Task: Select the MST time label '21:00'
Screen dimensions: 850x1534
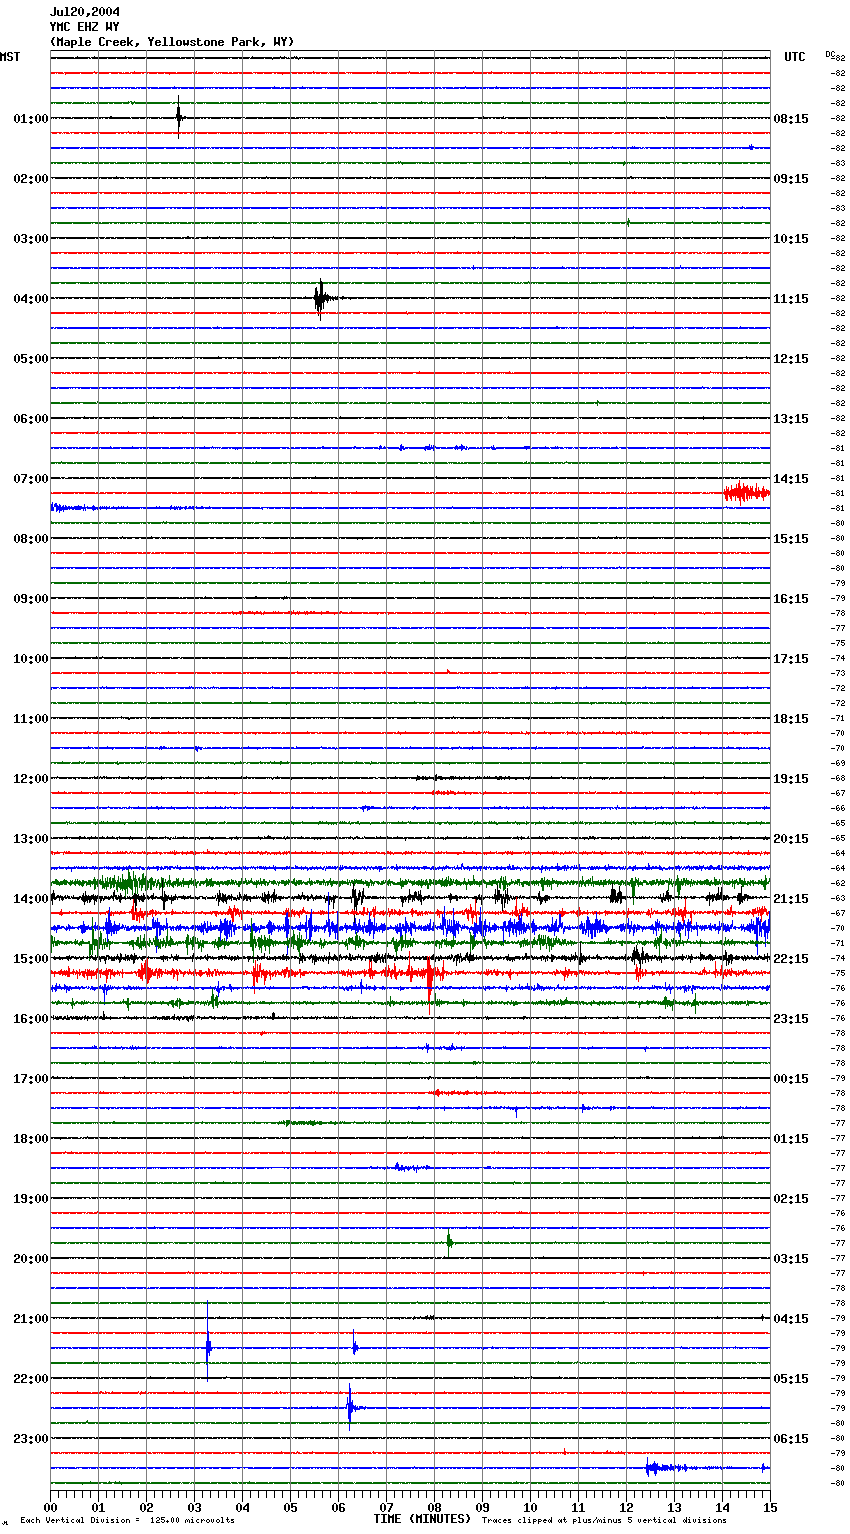Action: [31, 1319]
